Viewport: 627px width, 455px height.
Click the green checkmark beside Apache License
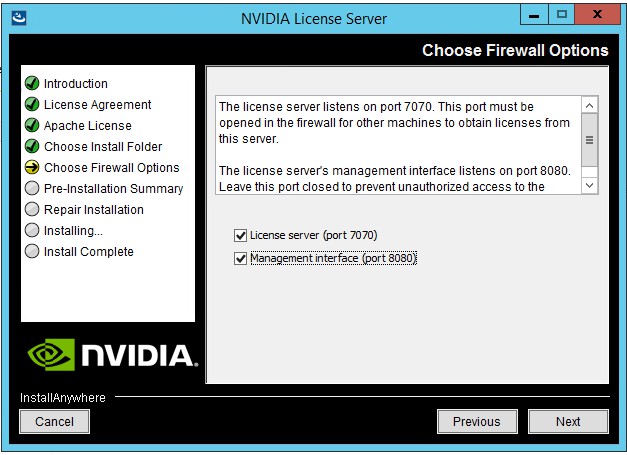(x=32, y=126)
